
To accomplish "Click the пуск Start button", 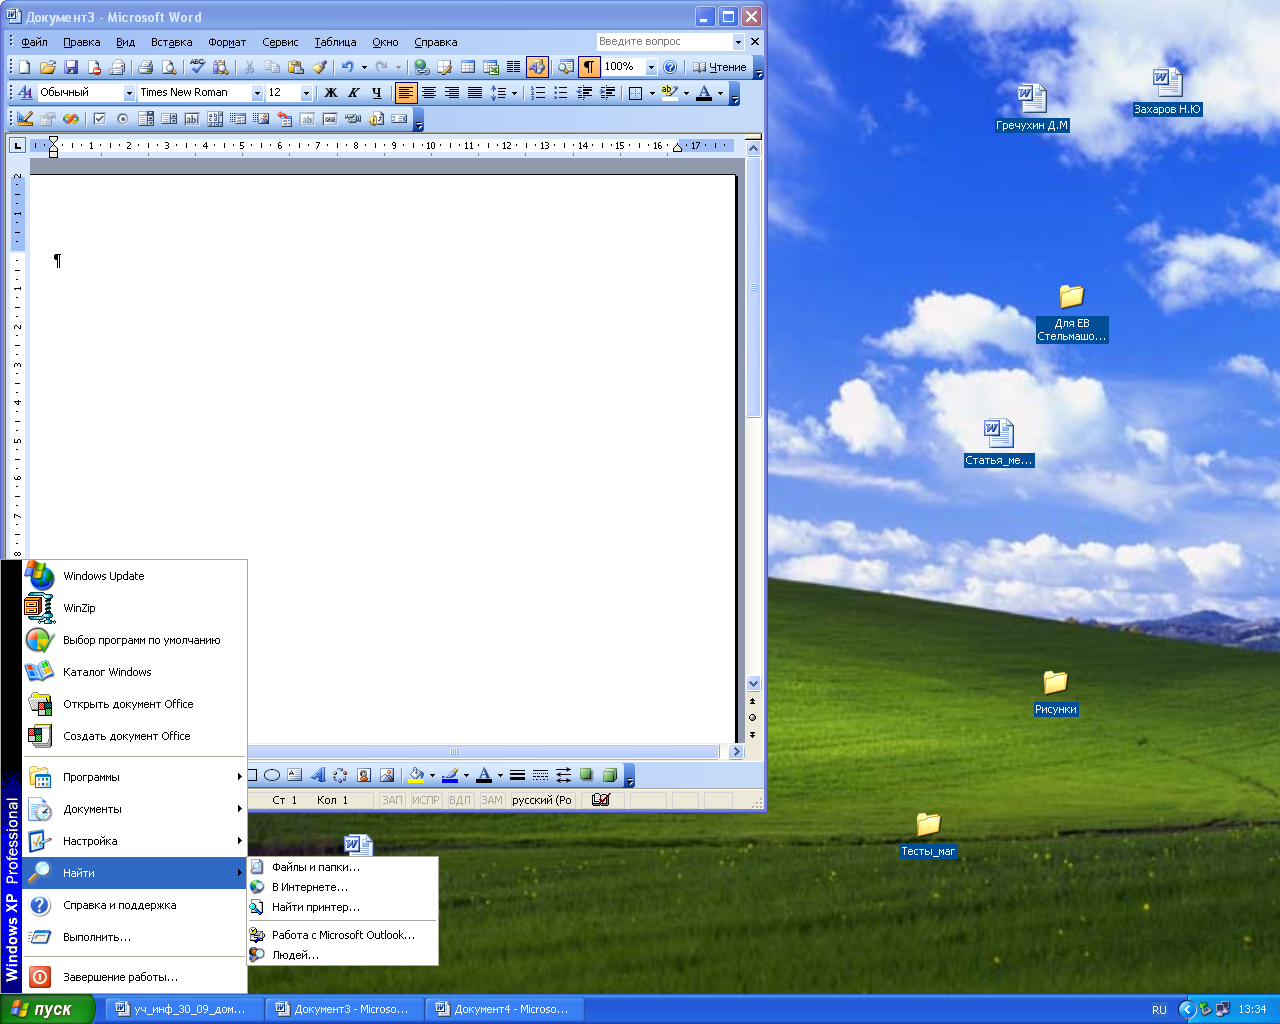I will click(x=47, y=1009).
